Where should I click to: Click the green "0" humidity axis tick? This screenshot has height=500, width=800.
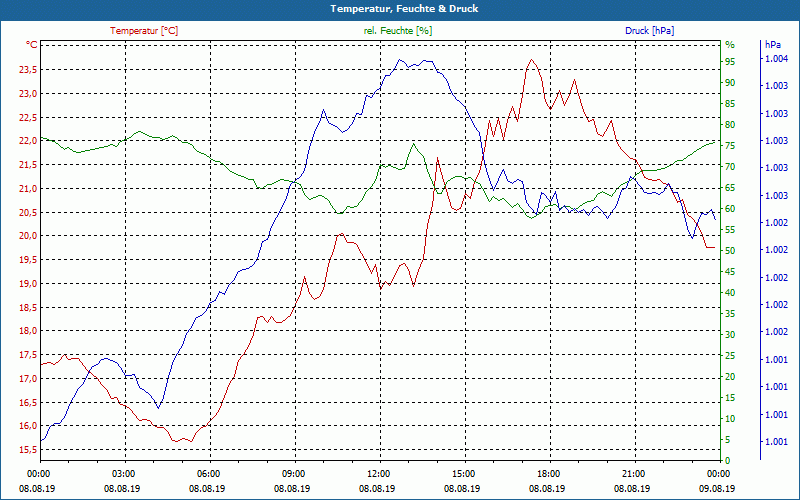tap(728, 461)
